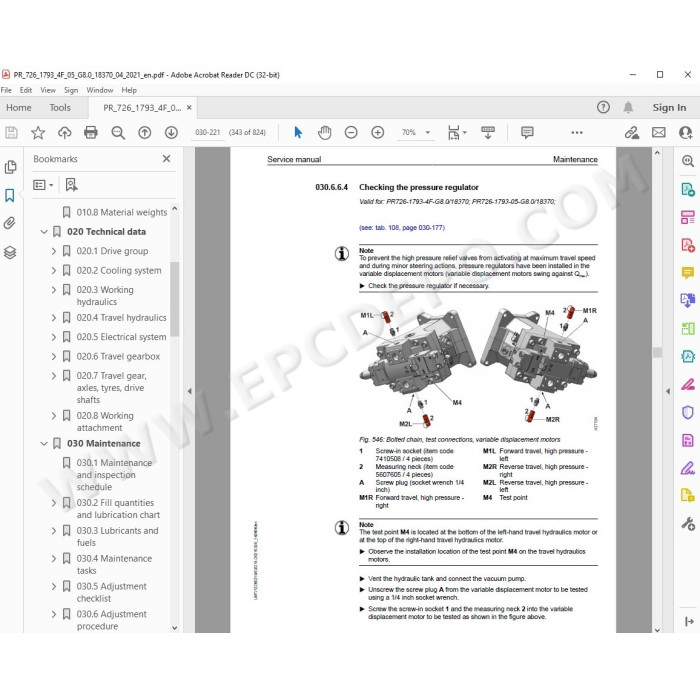Follow the 'see: tab. 108, page 030-177' link
The height and width of the screenshot is (700, 700).
pos(402,228)
